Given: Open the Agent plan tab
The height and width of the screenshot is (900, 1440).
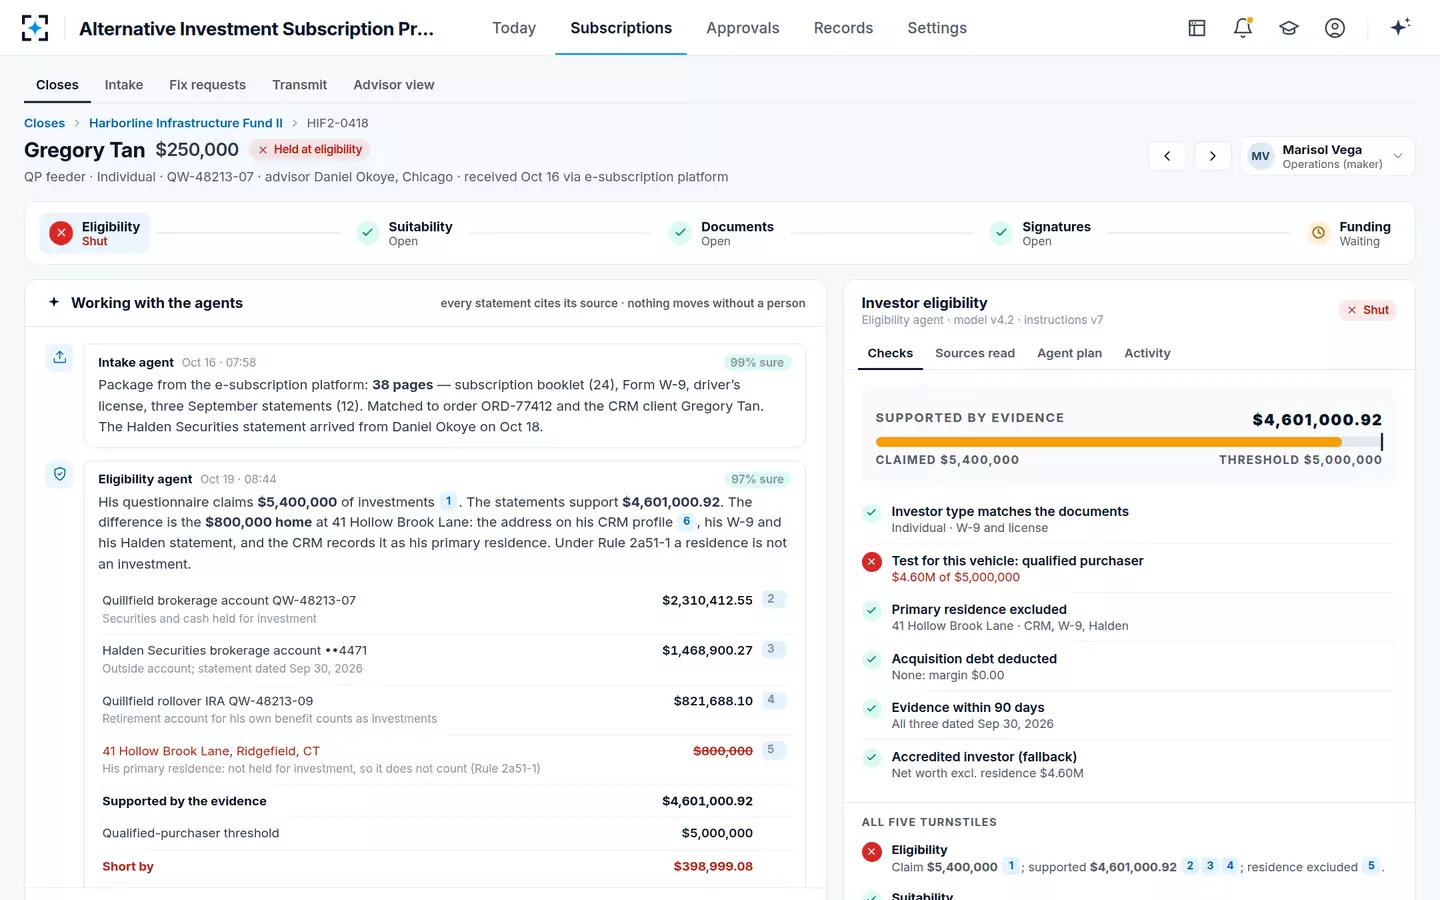Looking at the screenshot, I should click(x=1069, y=353).
